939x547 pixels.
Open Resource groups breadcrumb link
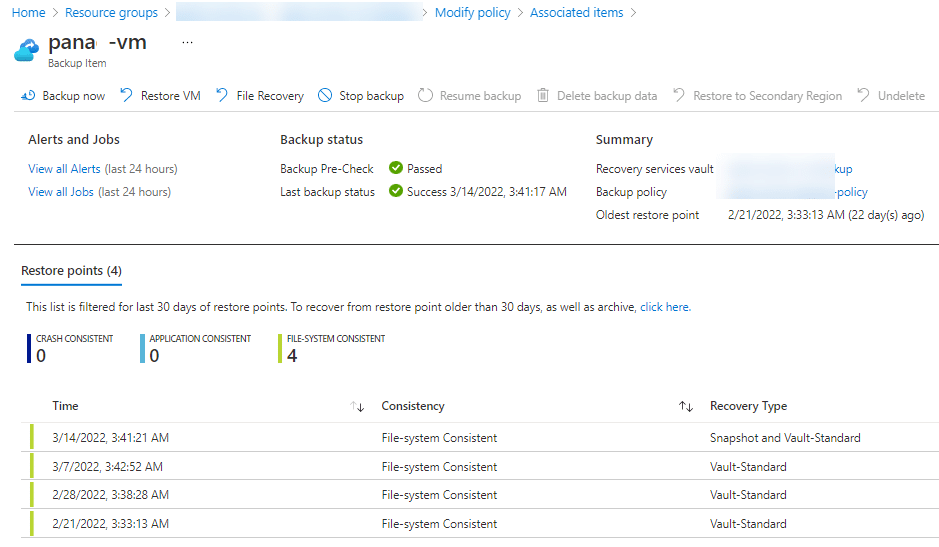click(111, 13)
